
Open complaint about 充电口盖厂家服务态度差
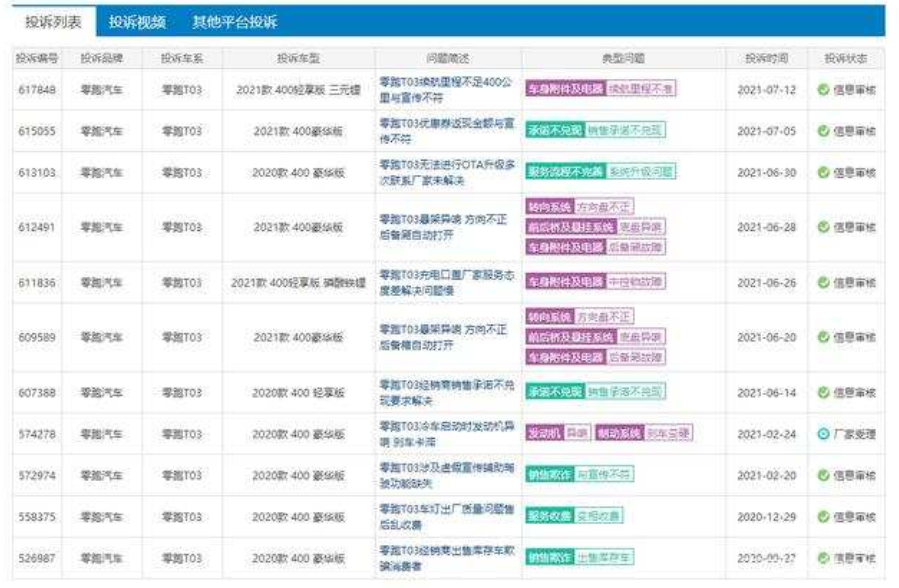tap(447, 283)
